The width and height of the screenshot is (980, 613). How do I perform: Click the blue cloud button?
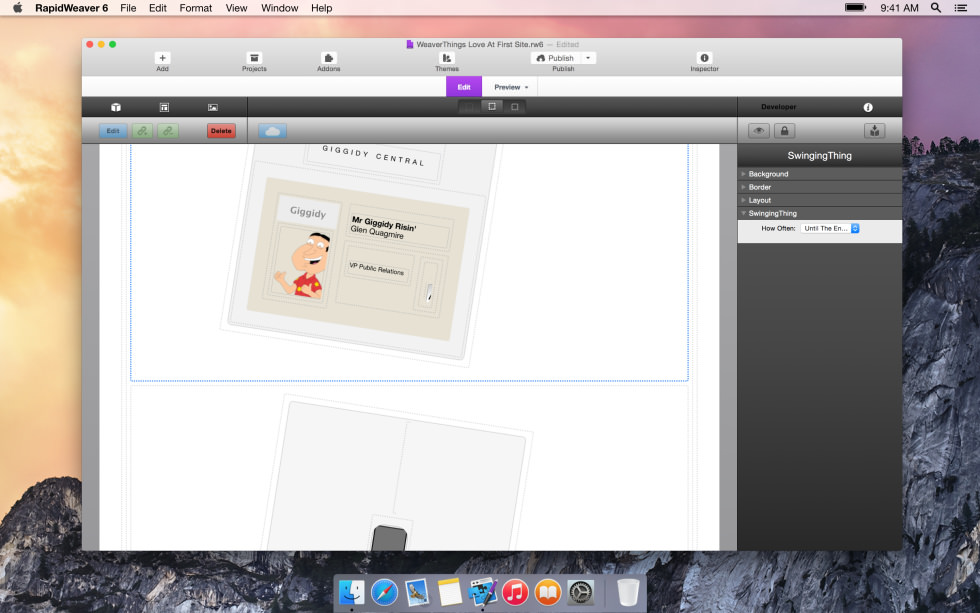pyautogui.click(x=272, y=131)
